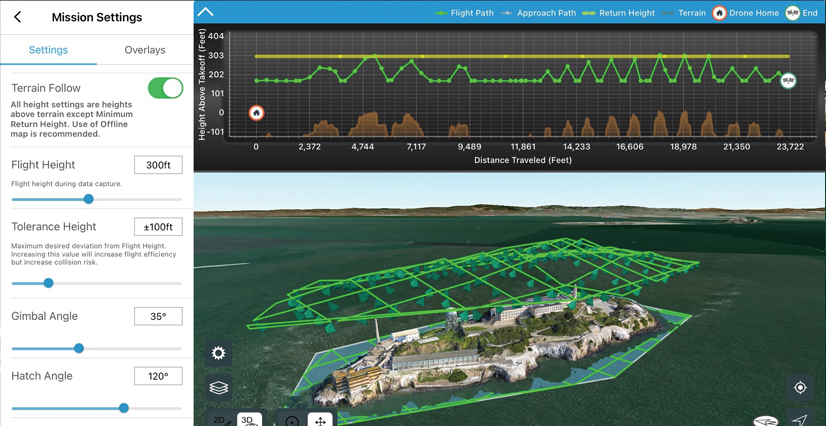
Task: Edit the Flight Height 300ft field
Action: [x=158, y=165]
